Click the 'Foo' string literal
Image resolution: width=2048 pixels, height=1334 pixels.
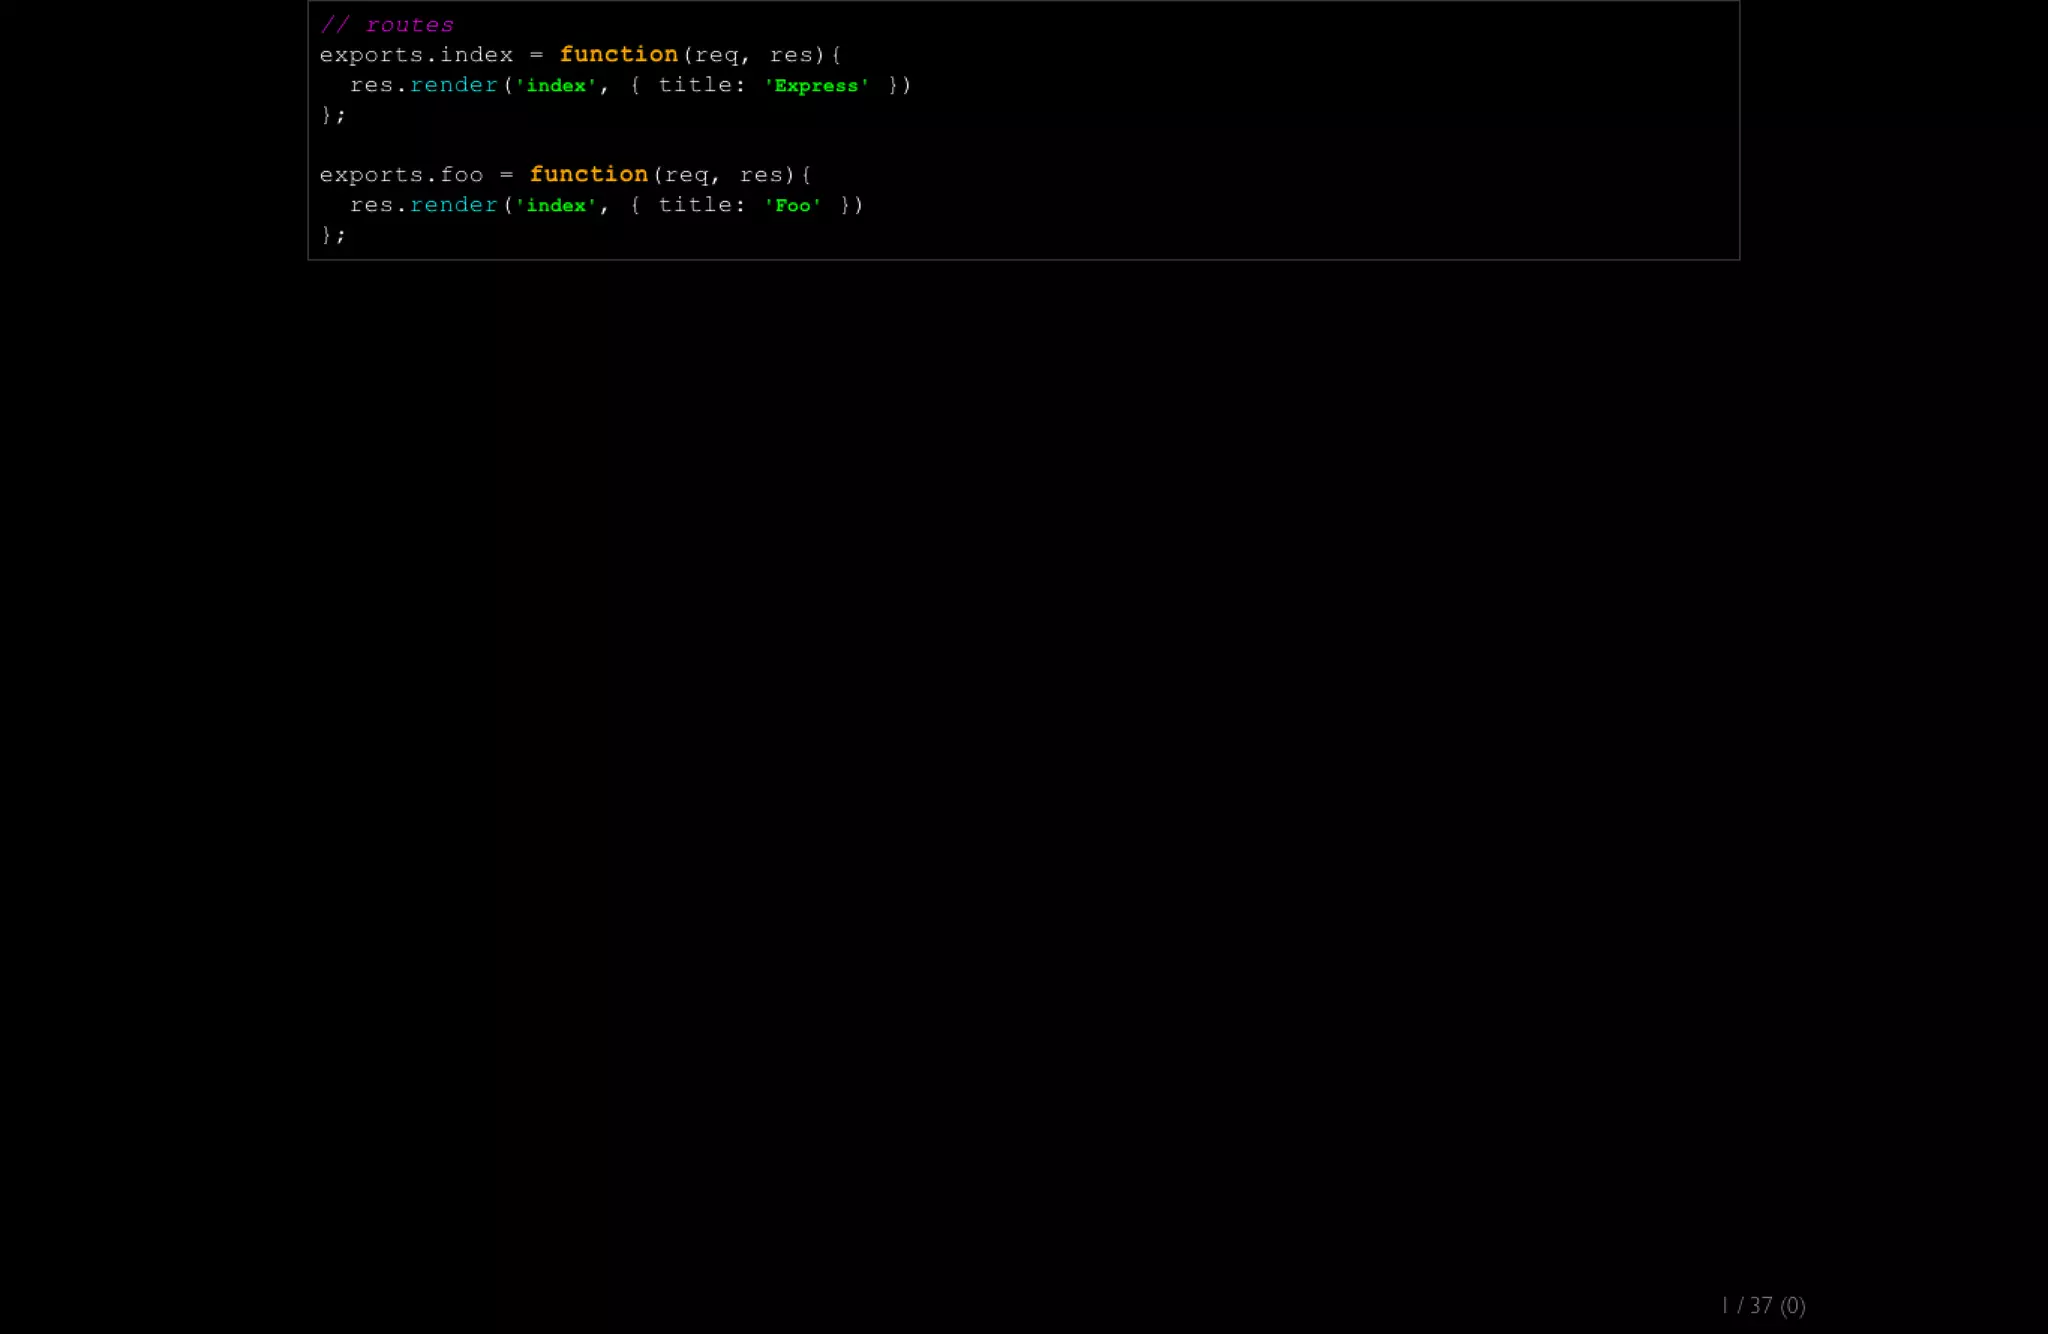(x=792, y=206)
